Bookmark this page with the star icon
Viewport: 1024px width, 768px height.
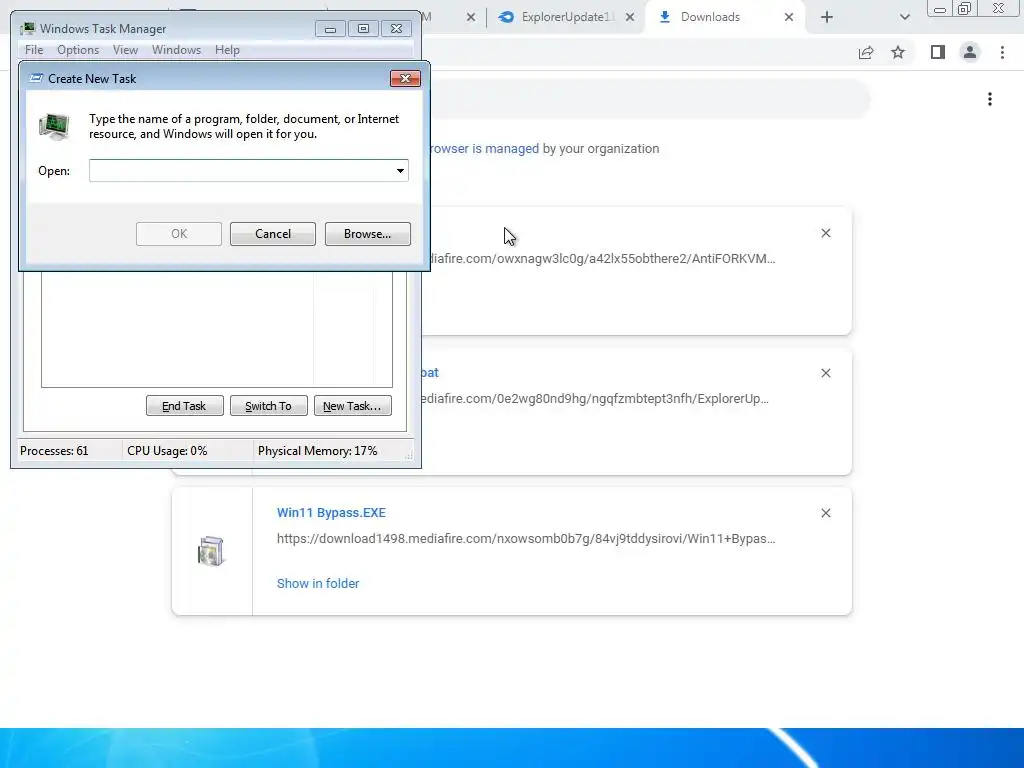pyautogui.click(x=898, y=52)
